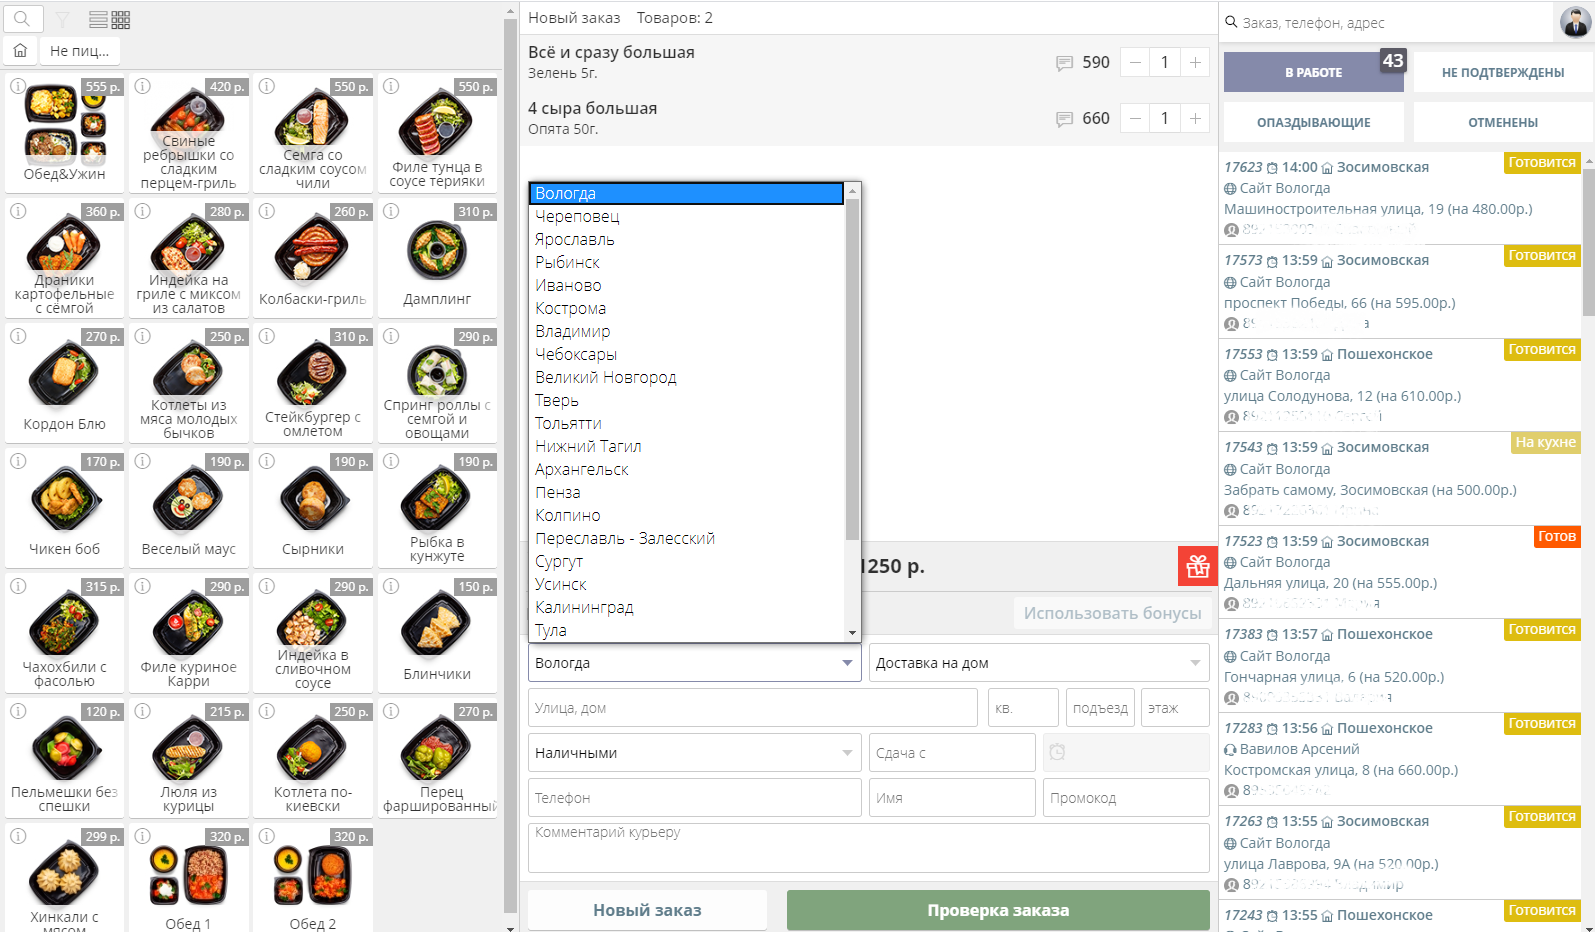Open the Опаздывающие orders tab
This screenshot has height=932, width=1595.
(1313, 123)
